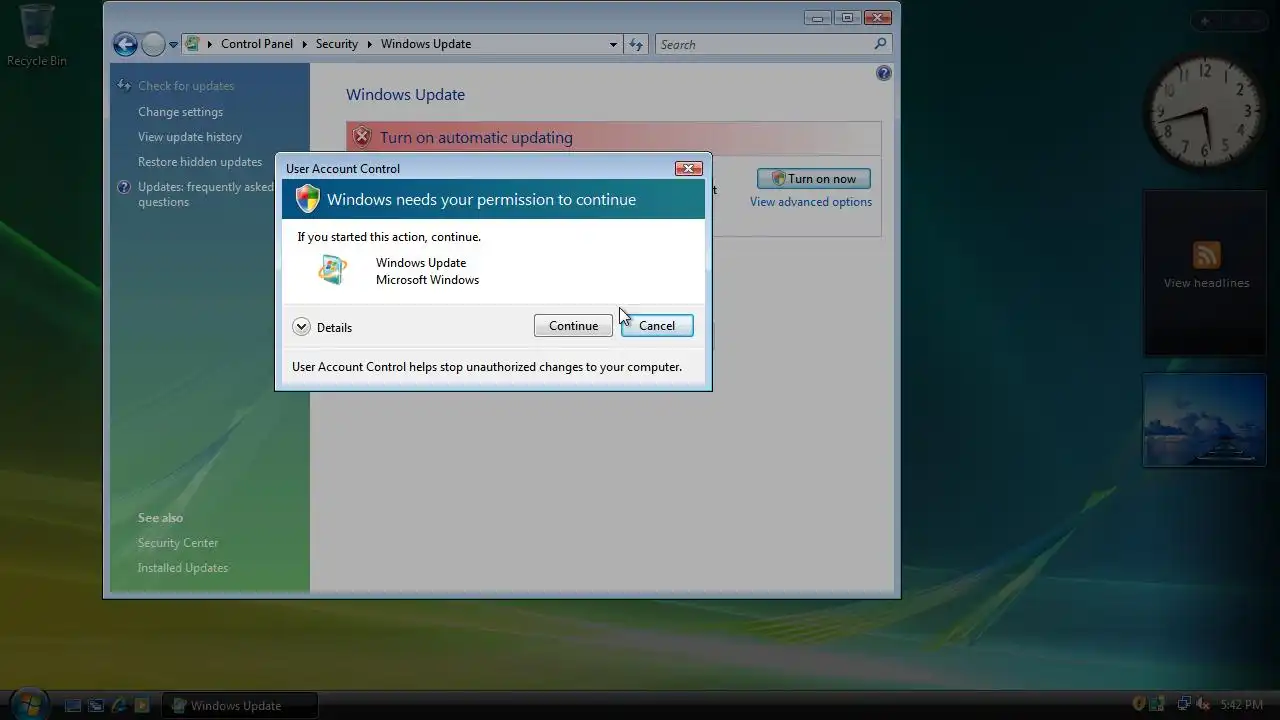Viewport: 1280px width, 720px height.
Task: Click Switch between windows in Quick Launch
Action: (x=96, y=705)
